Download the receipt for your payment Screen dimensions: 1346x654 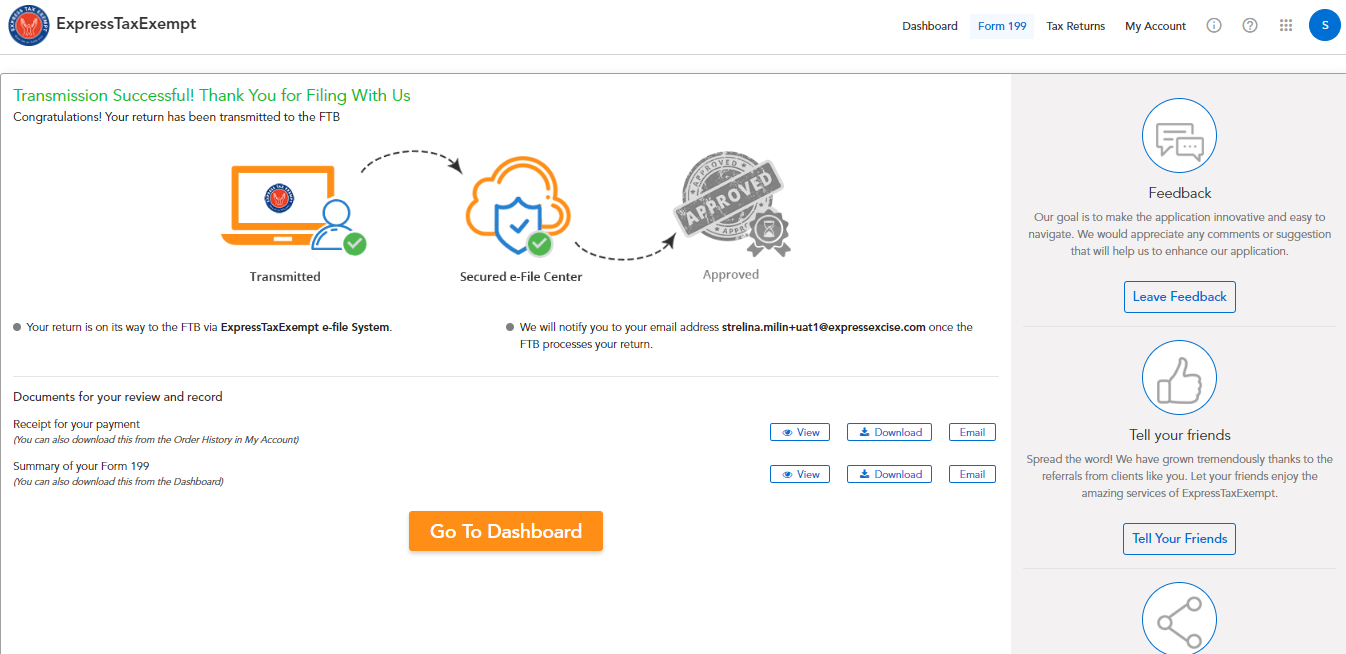coord(890,432)
